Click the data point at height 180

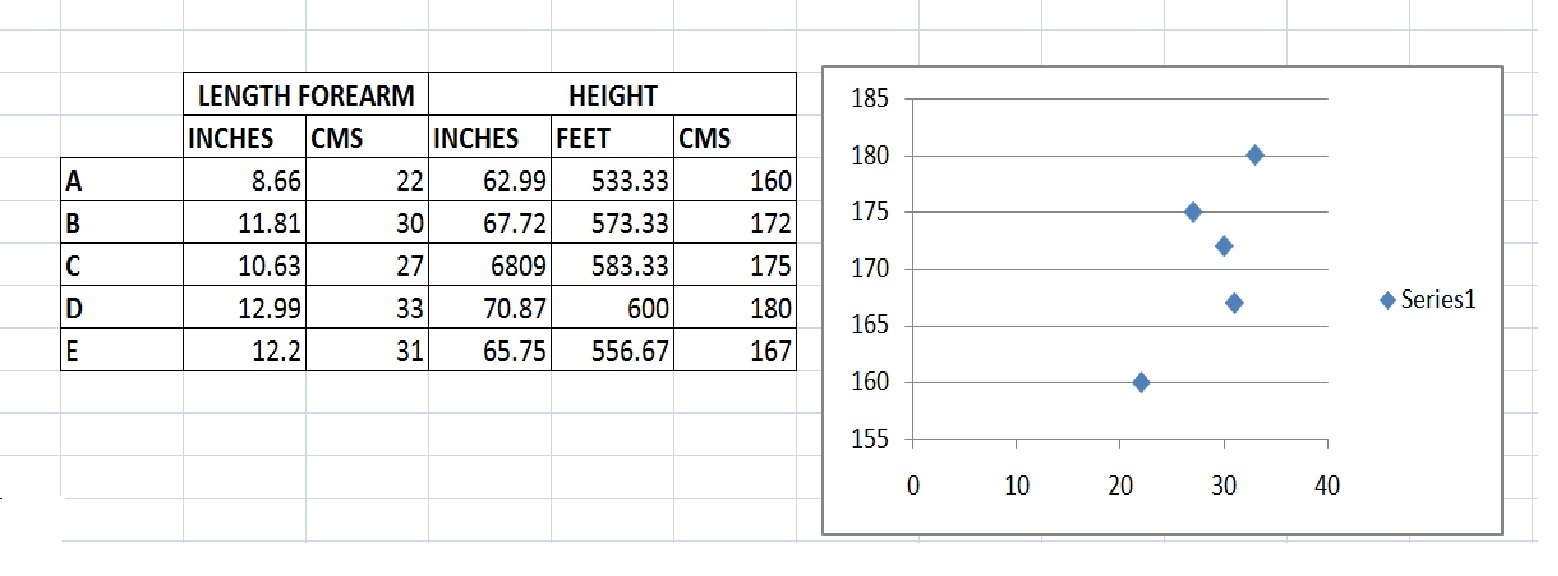tap(1255, 155)
